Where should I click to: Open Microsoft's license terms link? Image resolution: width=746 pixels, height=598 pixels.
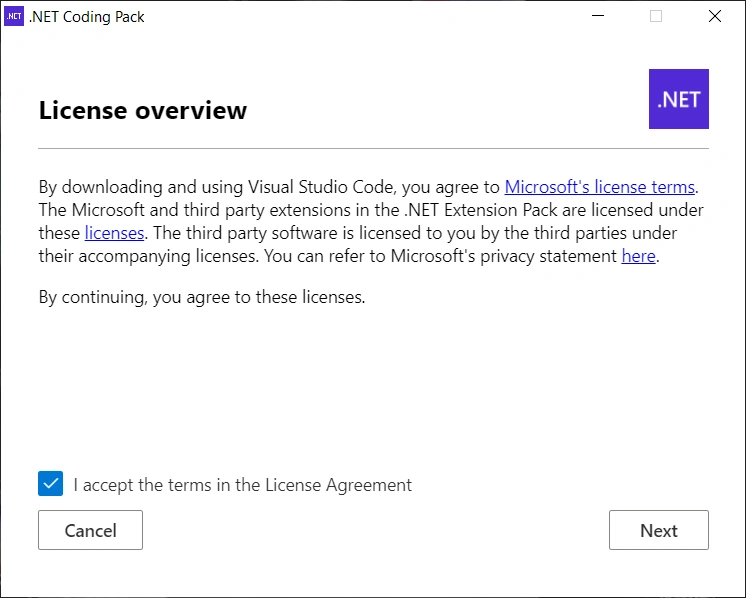coord(599,187)
